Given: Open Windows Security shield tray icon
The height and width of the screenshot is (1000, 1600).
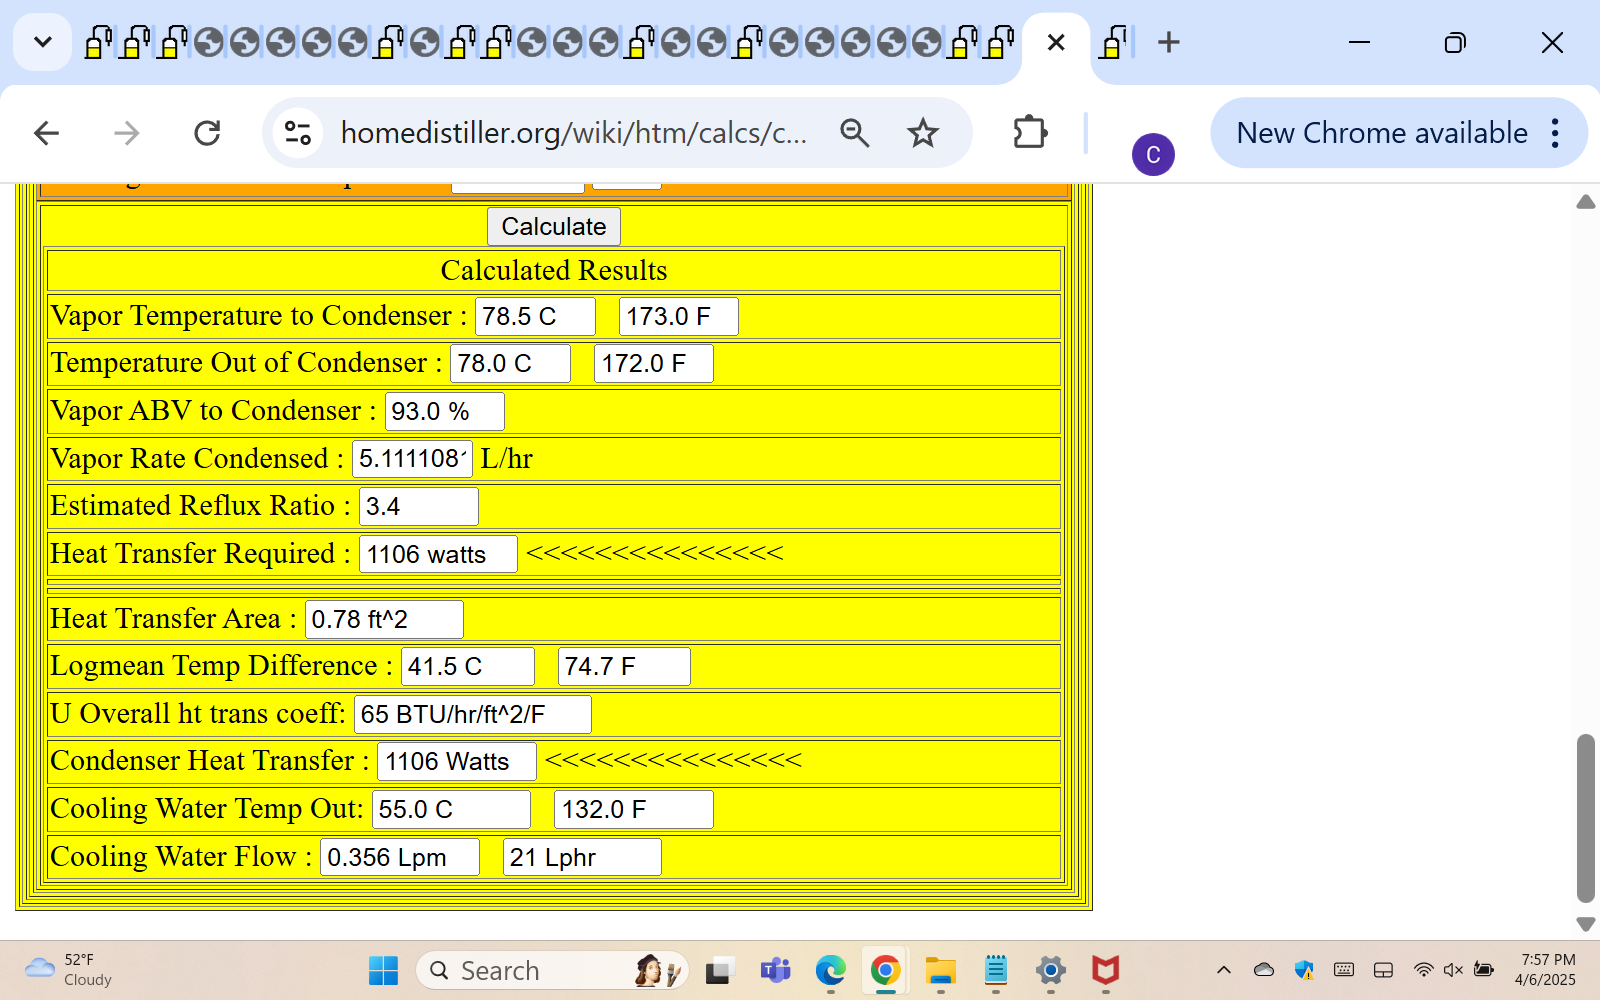Looking at the screenshot, I should point(1304,970).
